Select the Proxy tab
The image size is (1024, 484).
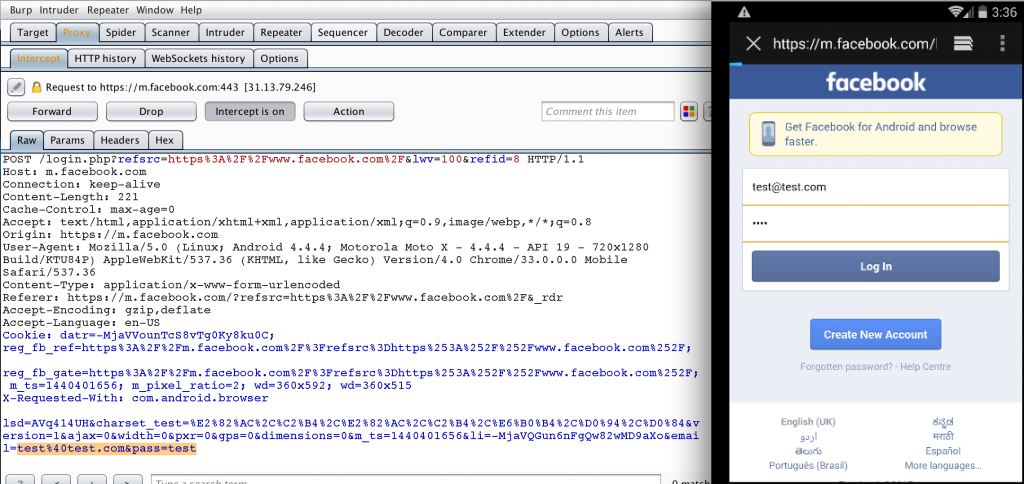tap(77, 32)
